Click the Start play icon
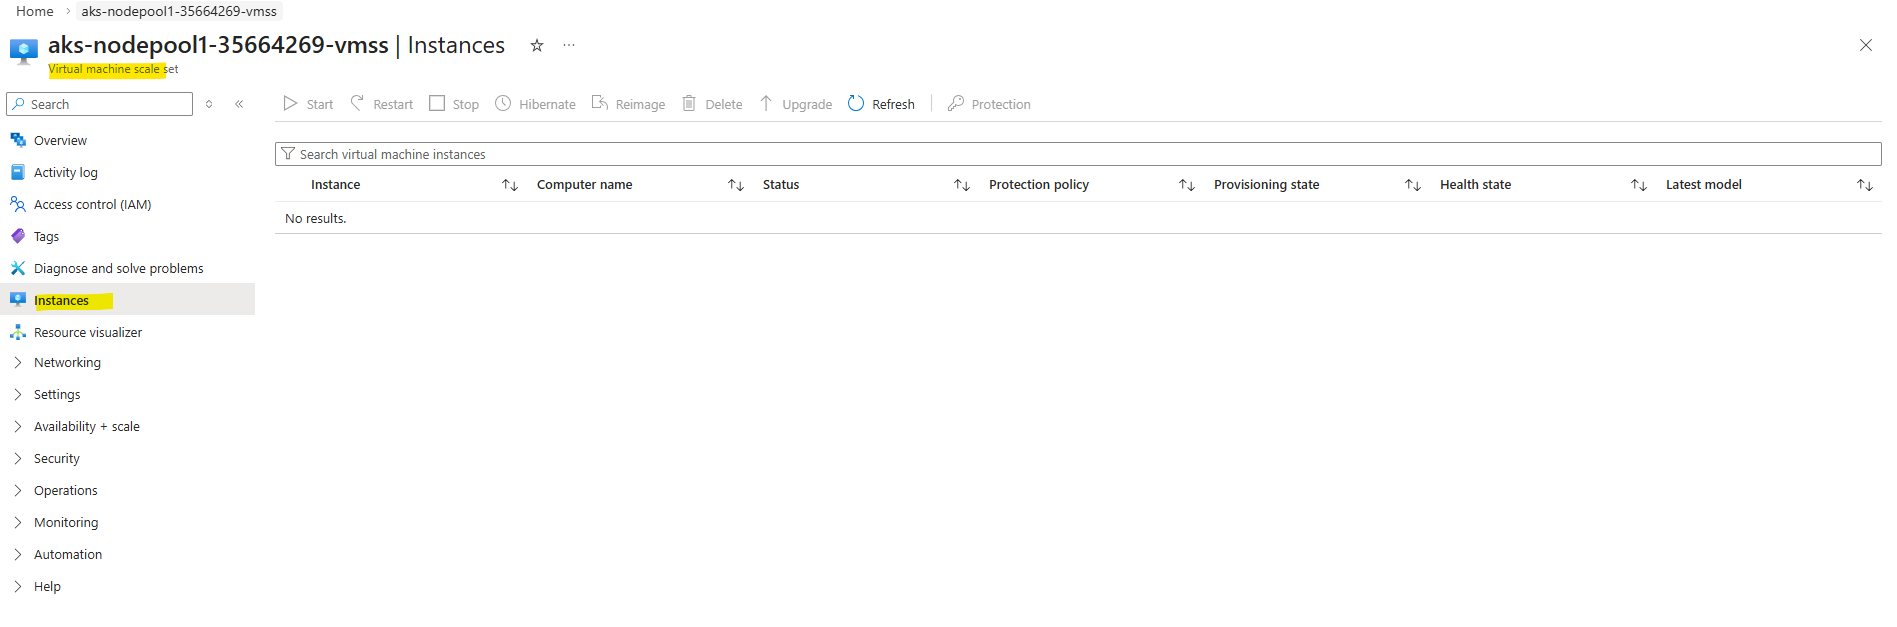1897x627 pixels. click(290, 103)
